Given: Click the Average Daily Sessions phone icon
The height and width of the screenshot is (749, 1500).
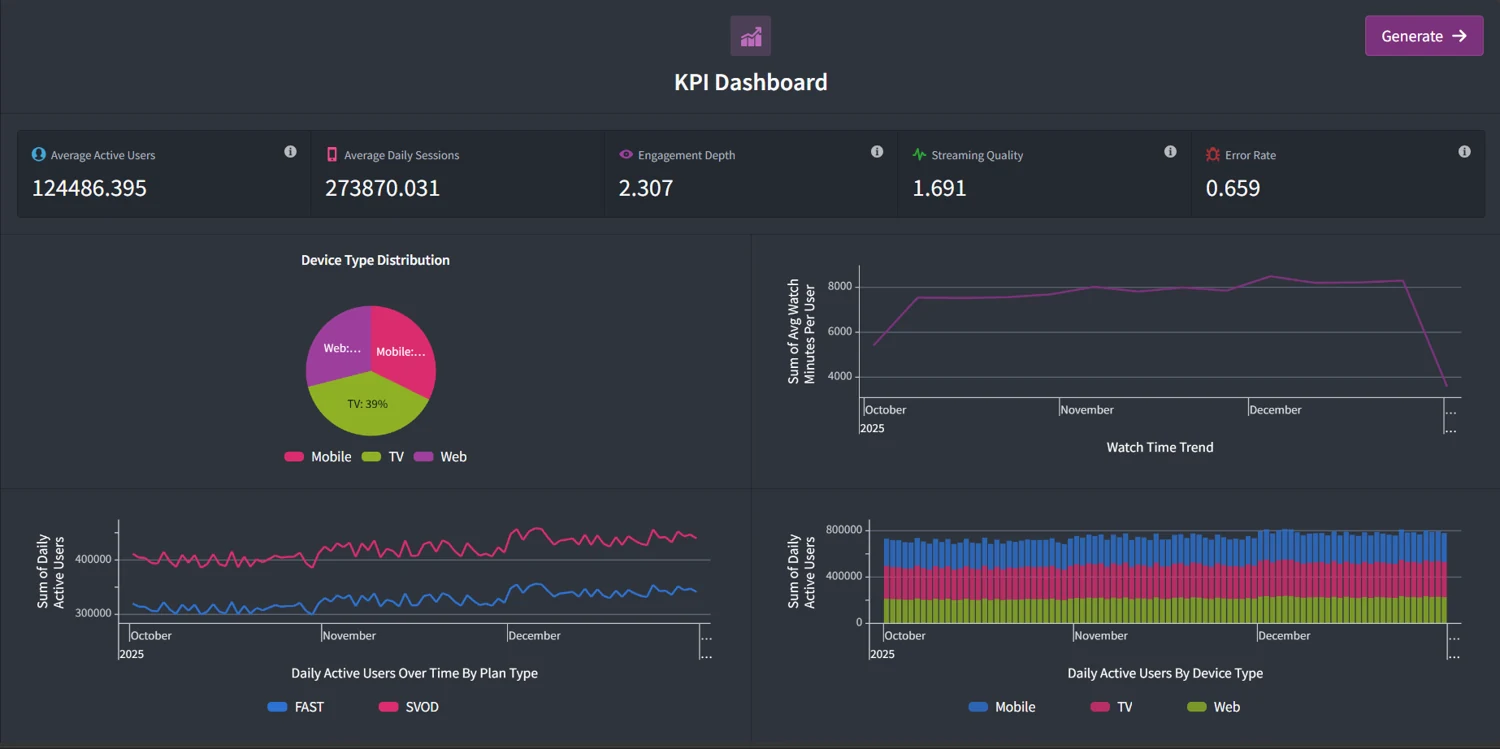Looking at the screenshot, I should [x=332, y=155].
